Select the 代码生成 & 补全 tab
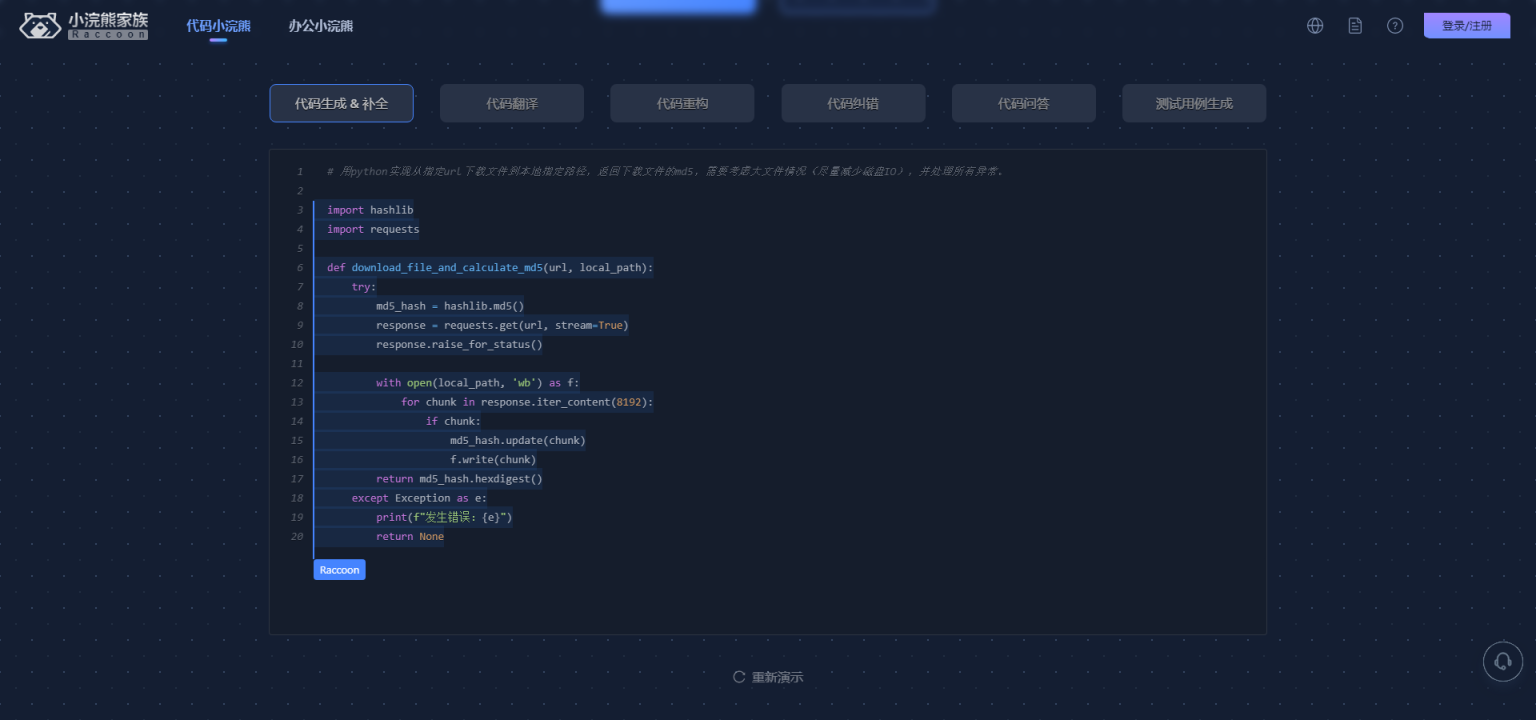 point(341,103)
